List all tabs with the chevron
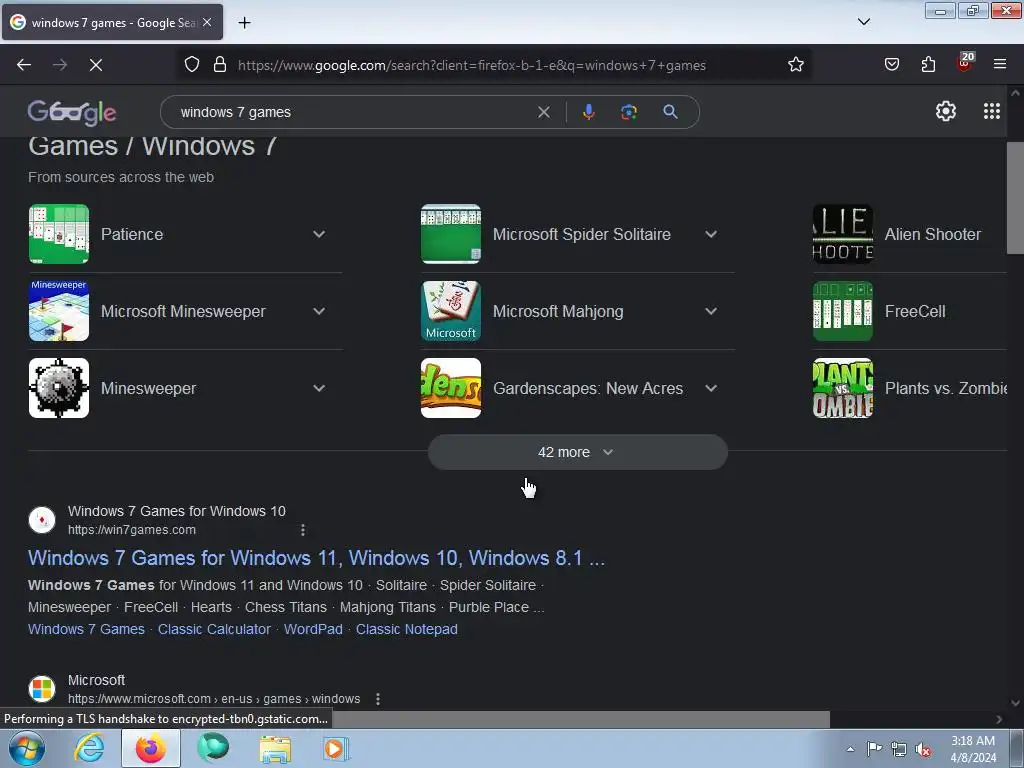The width and height of the screenshot is (1024, 768). point(863,22)
